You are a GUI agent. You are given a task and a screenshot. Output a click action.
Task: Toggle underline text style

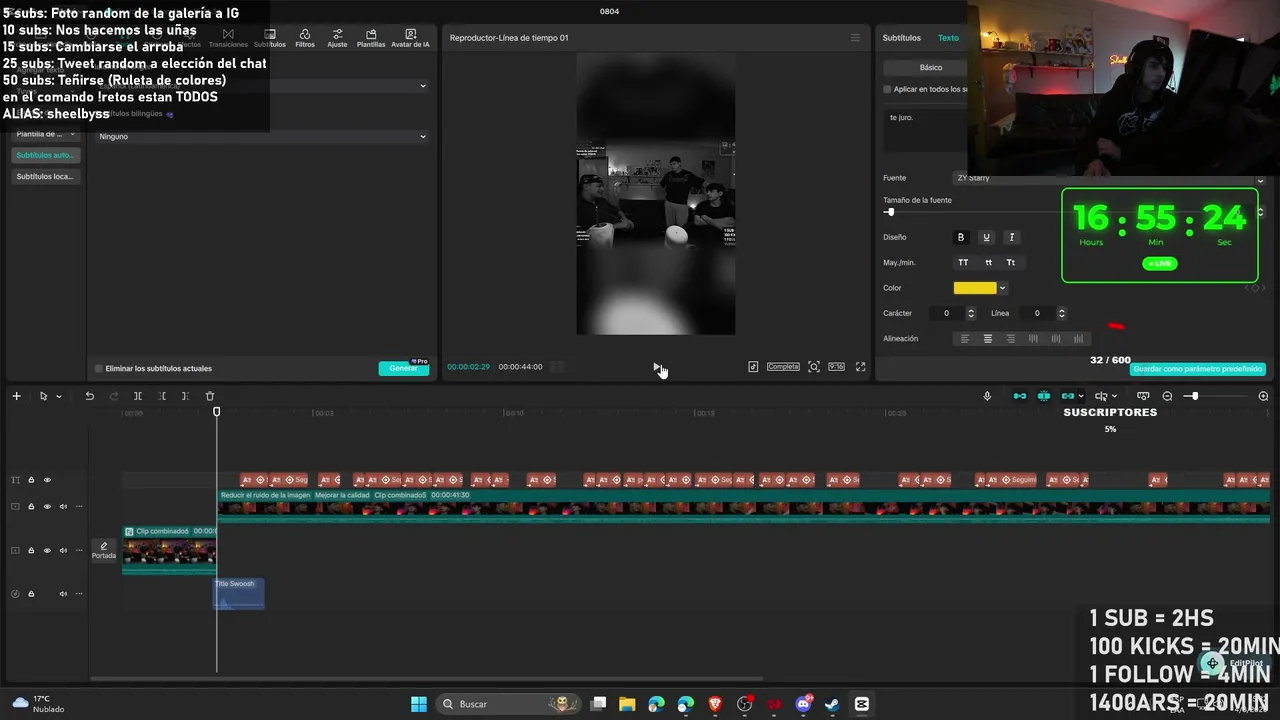tap(986, 237)
